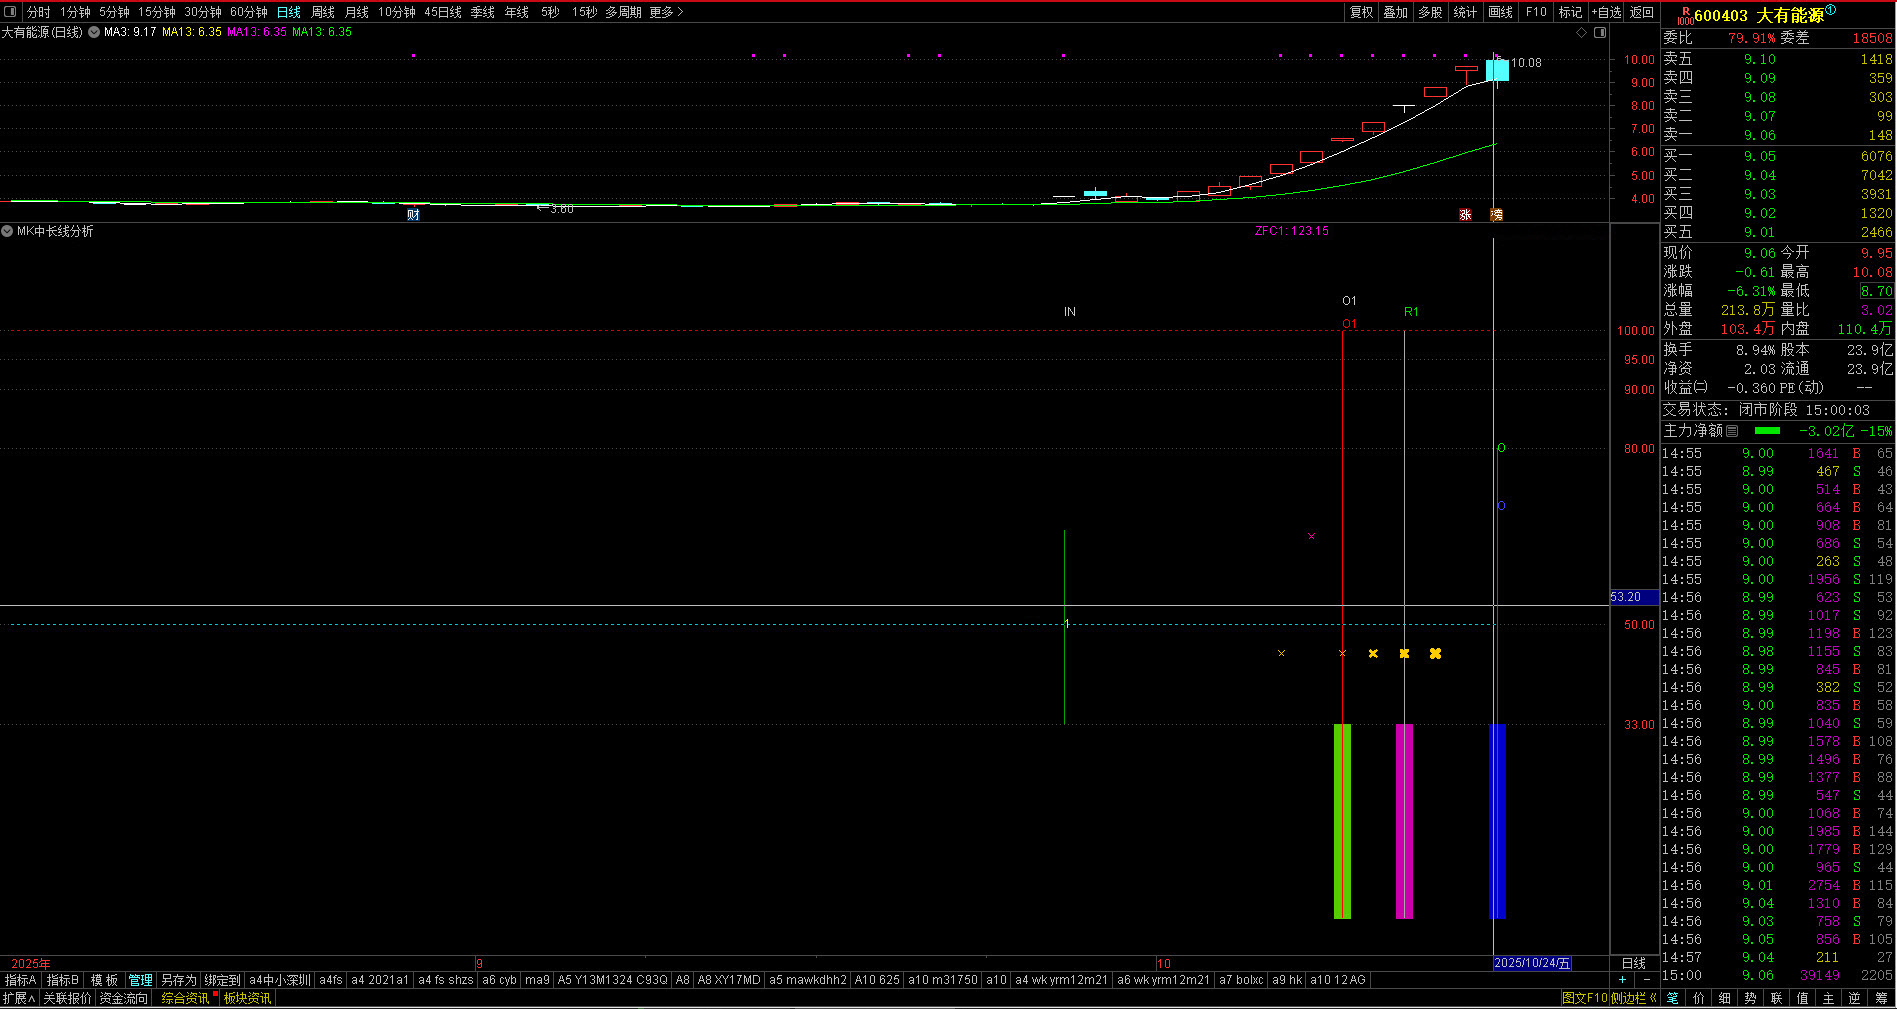The image size is (1897, 1009).
Task: Switch to 年线 yearly chart
Action: click(x=517, y=12)
